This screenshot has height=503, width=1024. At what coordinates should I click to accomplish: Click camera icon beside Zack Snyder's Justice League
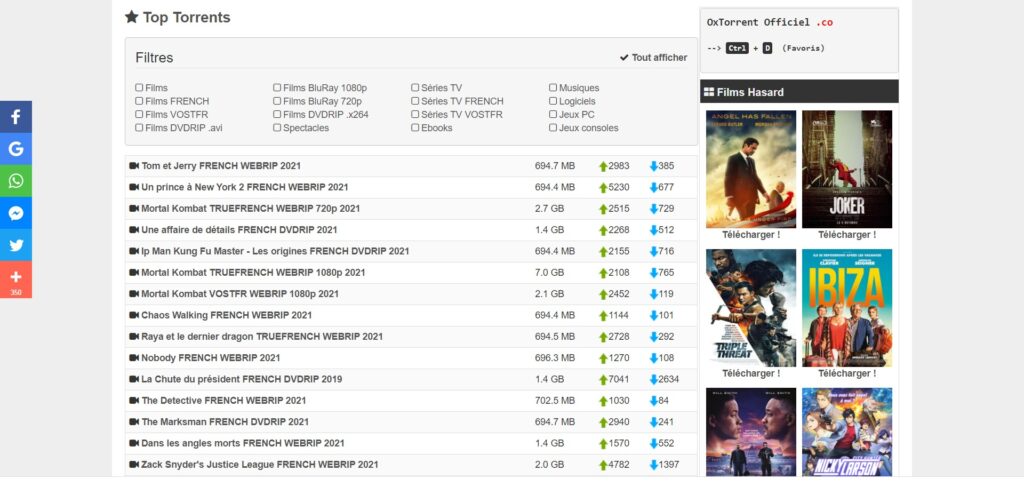pyautogui.click(x=134, y=464)
